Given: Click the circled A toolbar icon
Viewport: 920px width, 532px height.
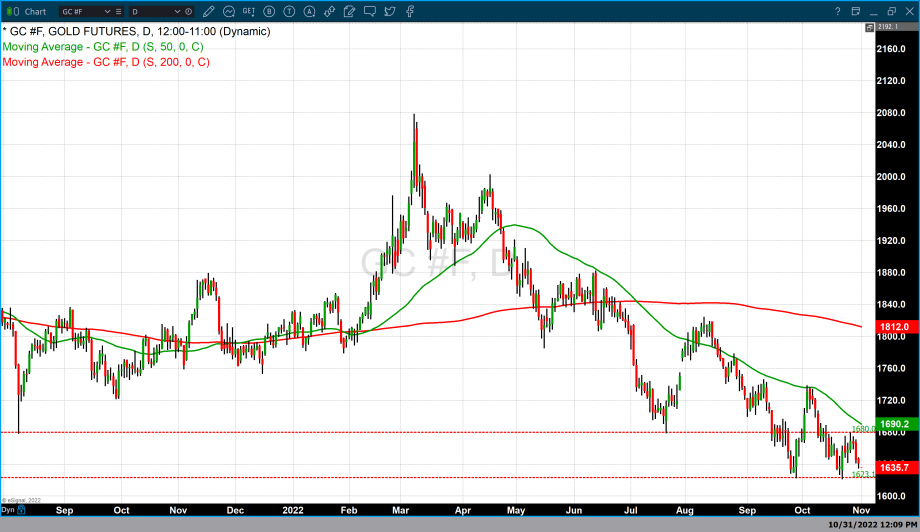Looking at the screenshot, I should pos(309,11).
